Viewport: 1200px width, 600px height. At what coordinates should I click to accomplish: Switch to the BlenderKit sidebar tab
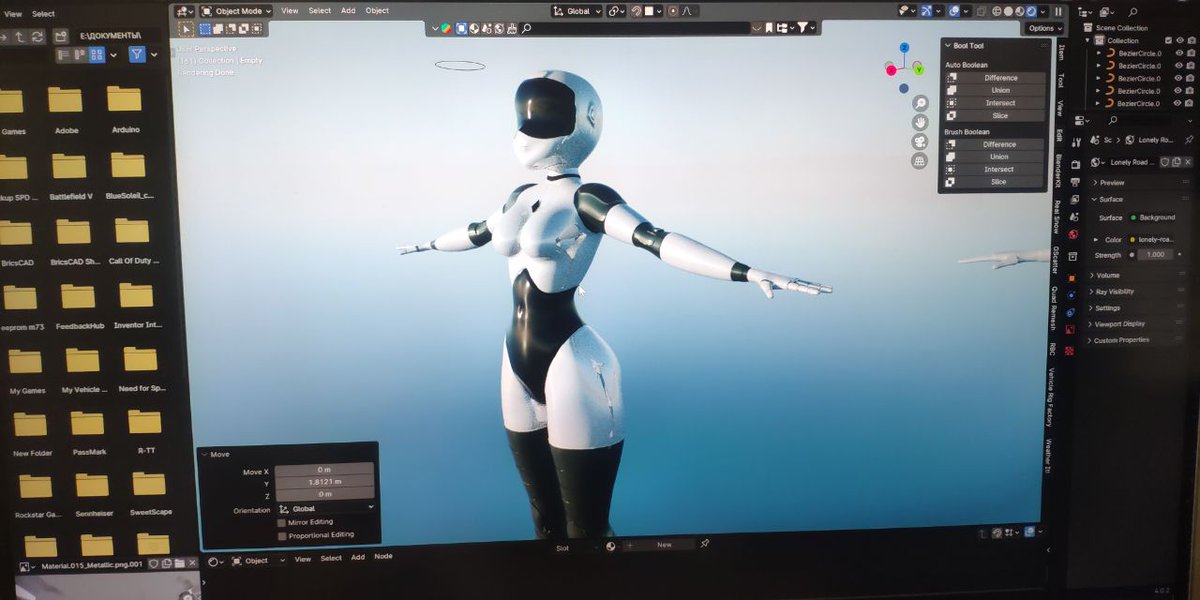click(1058, 173)
